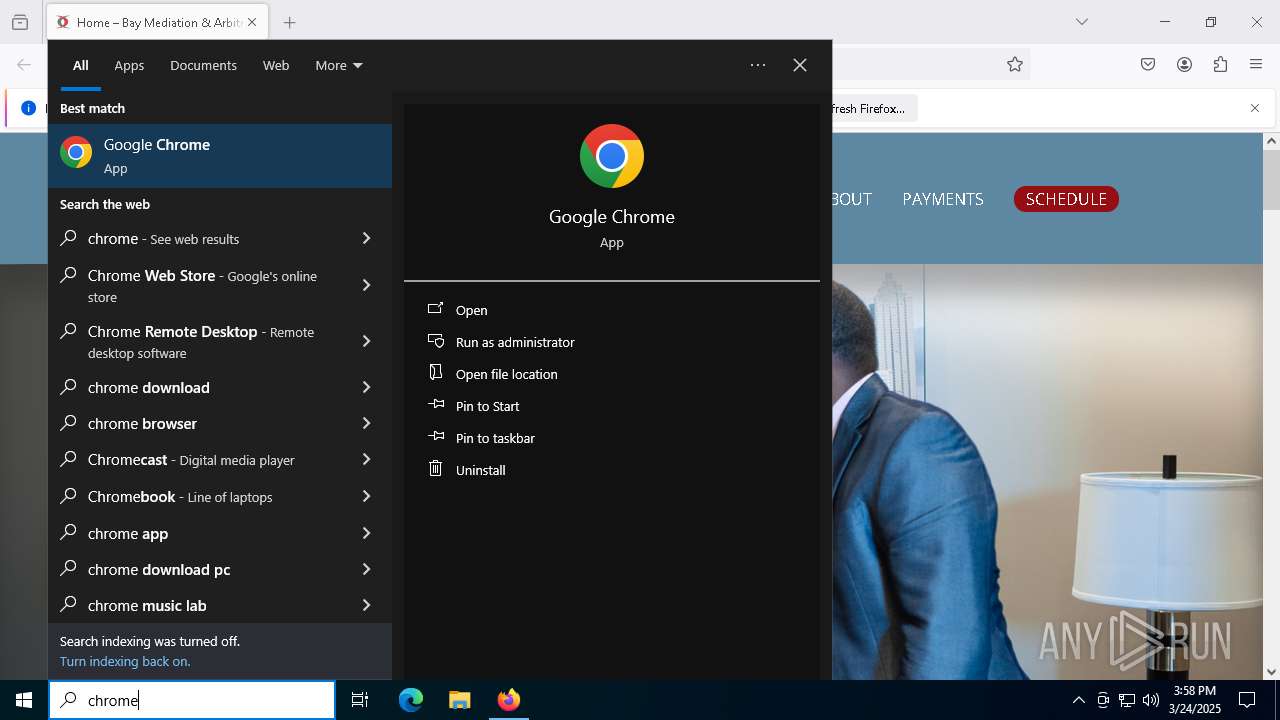This screenshot has width=1280, height=720.
Task: Bookmark this page with the star icon
Action: click(x=1015, y=64)
